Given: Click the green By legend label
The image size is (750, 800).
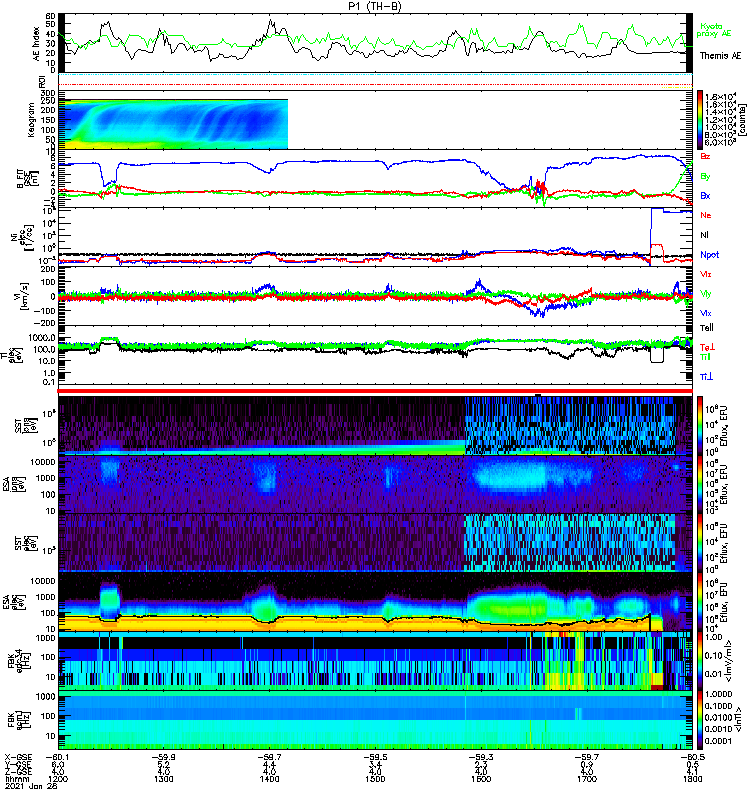Looking at the screenshot, I should tap(705, 177).
